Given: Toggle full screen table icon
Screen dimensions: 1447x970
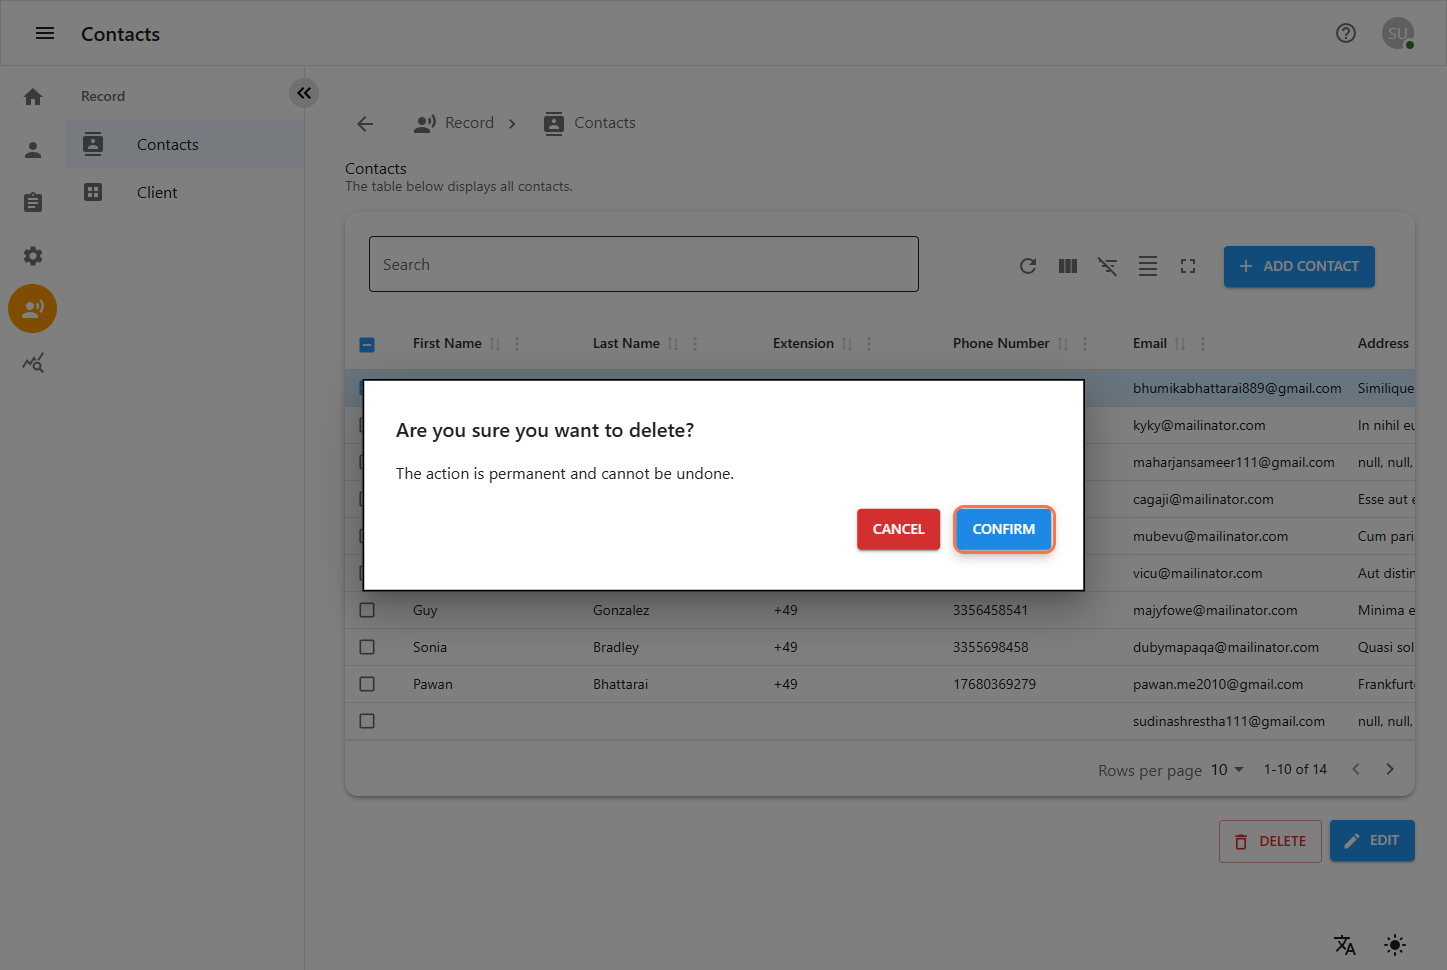Looking at the screenshot, I should (x=1187, y=266).
